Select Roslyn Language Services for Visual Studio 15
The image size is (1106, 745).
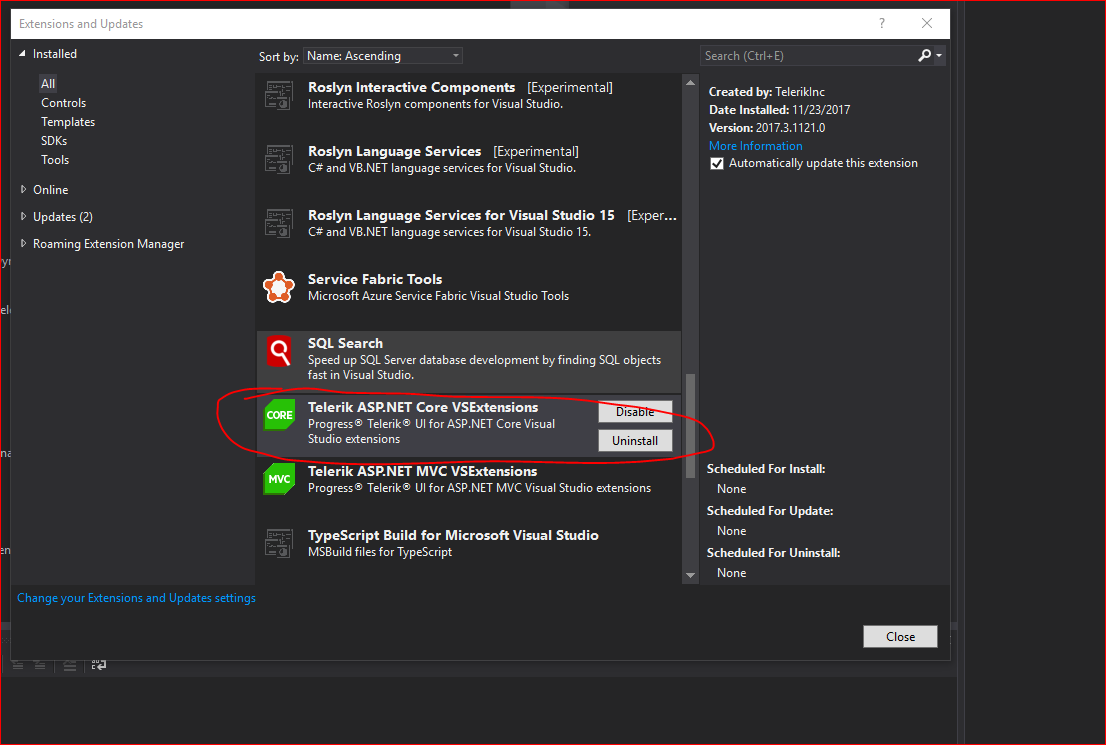click(x=461, y=216)
